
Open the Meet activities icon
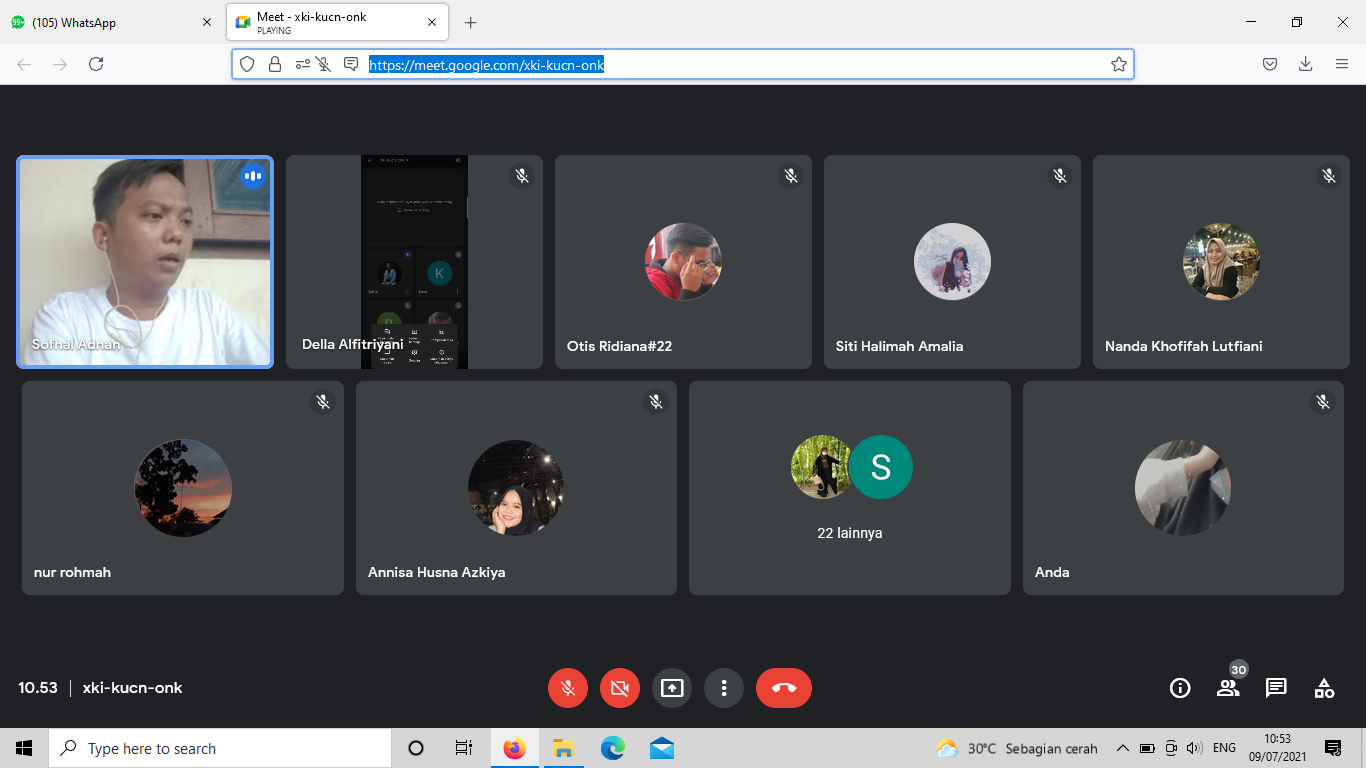(x=1324, y=688)
